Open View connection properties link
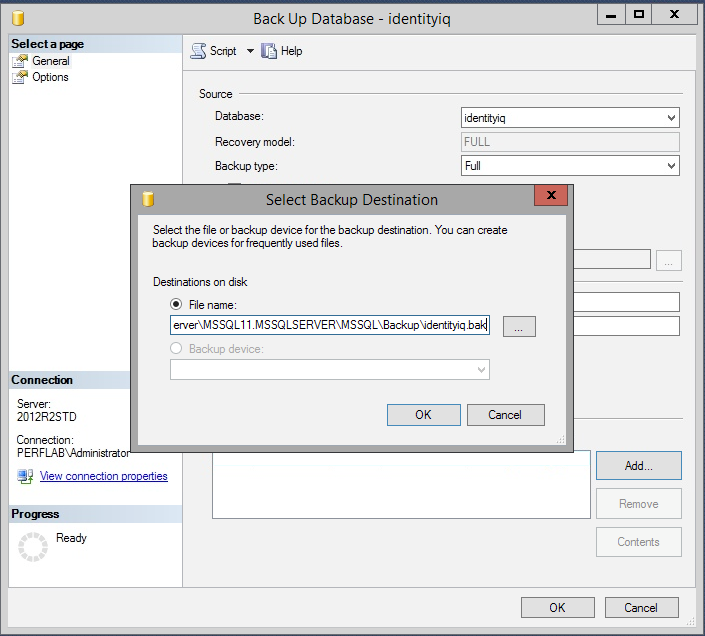 tap(103, 476)
